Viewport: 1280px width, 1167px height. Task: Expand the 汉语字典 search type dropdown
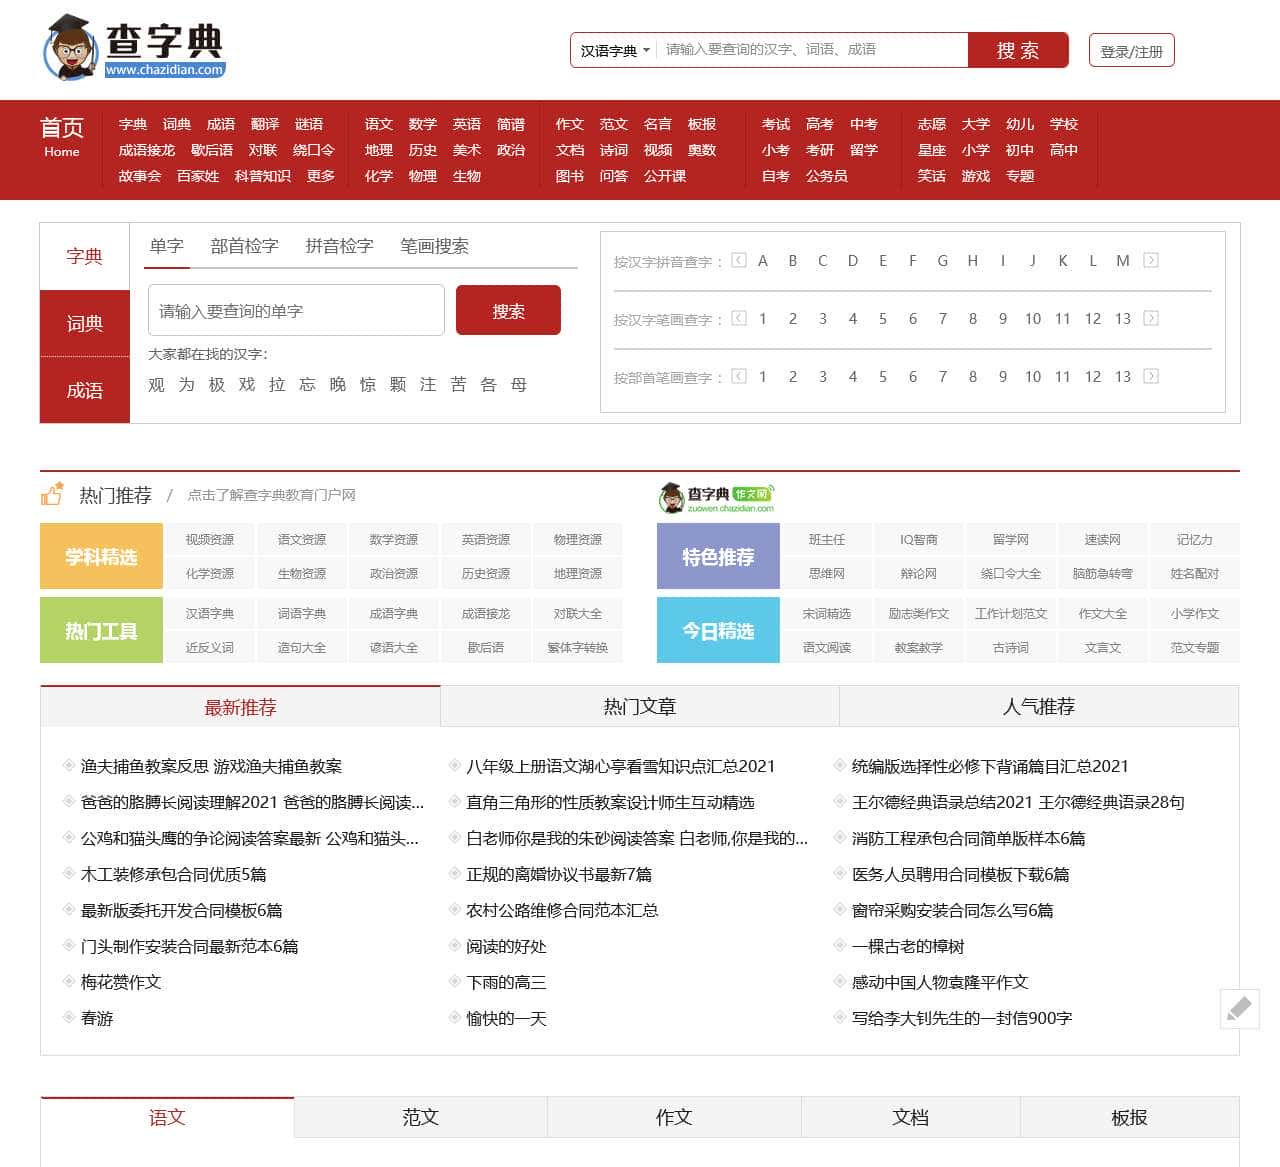pyautogui.click(x=615, y=50)
